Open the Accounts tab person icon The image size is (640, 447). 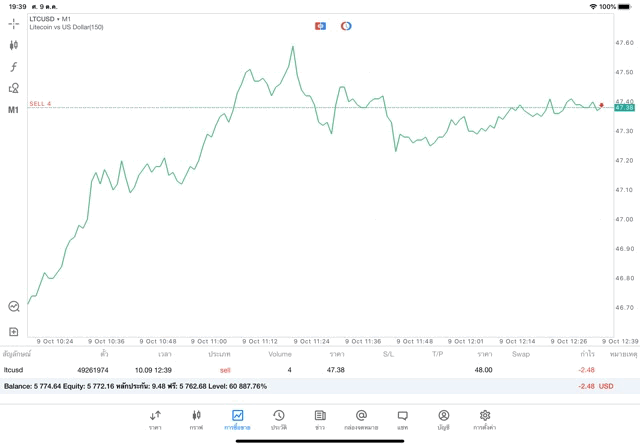pos(444,420)
